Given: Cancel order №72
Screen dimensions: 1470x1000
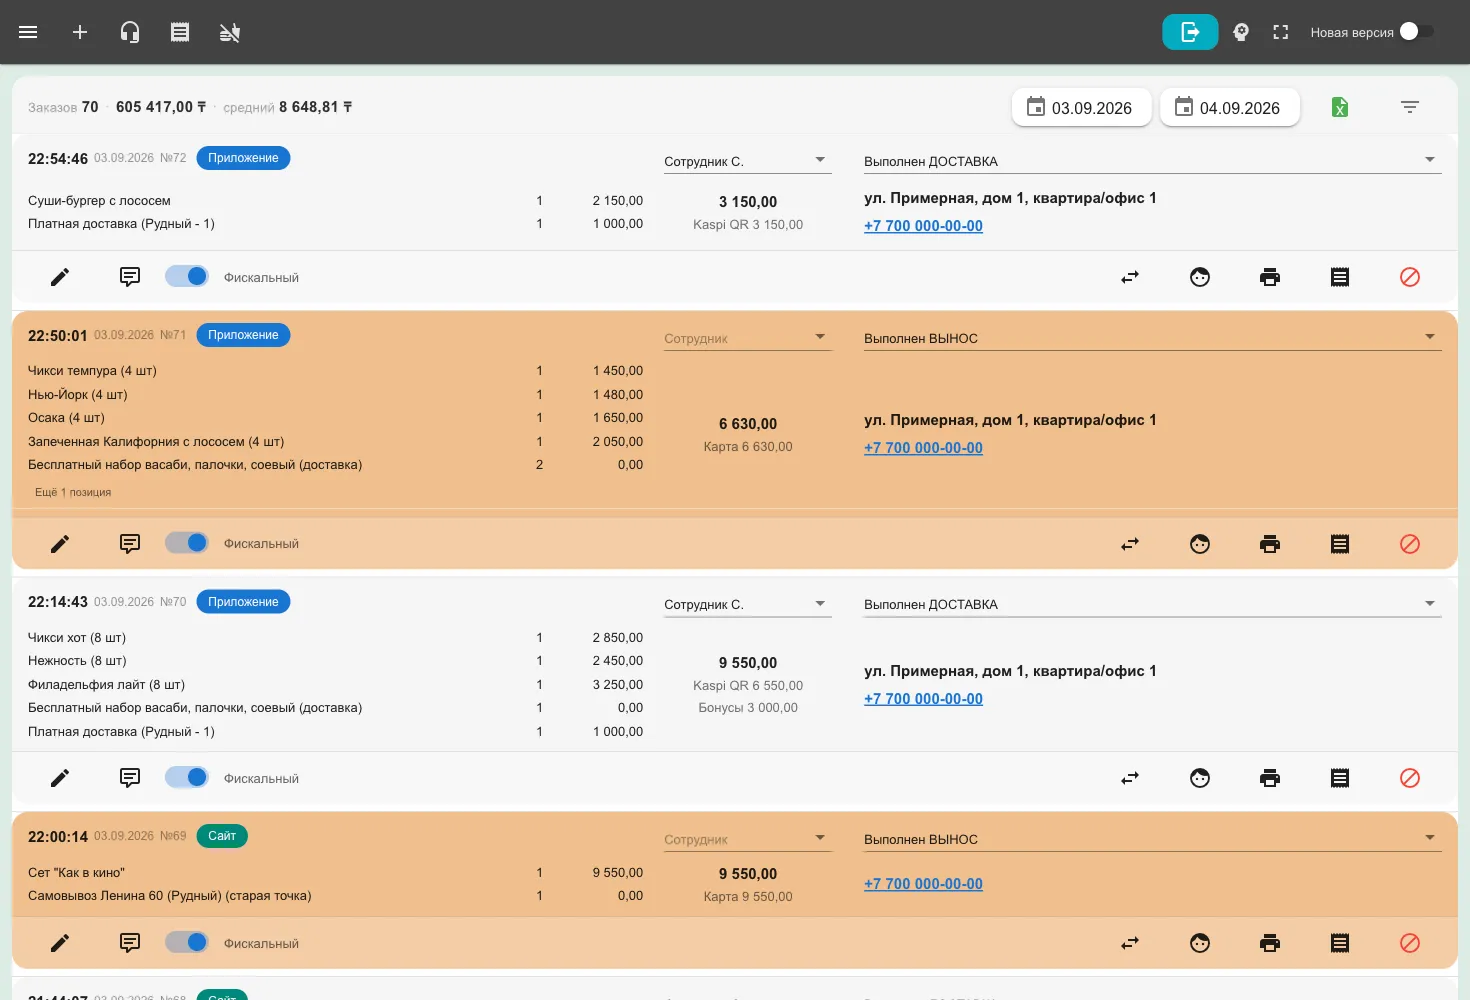Looking at the screenshot, I should tap(1410, 277).
